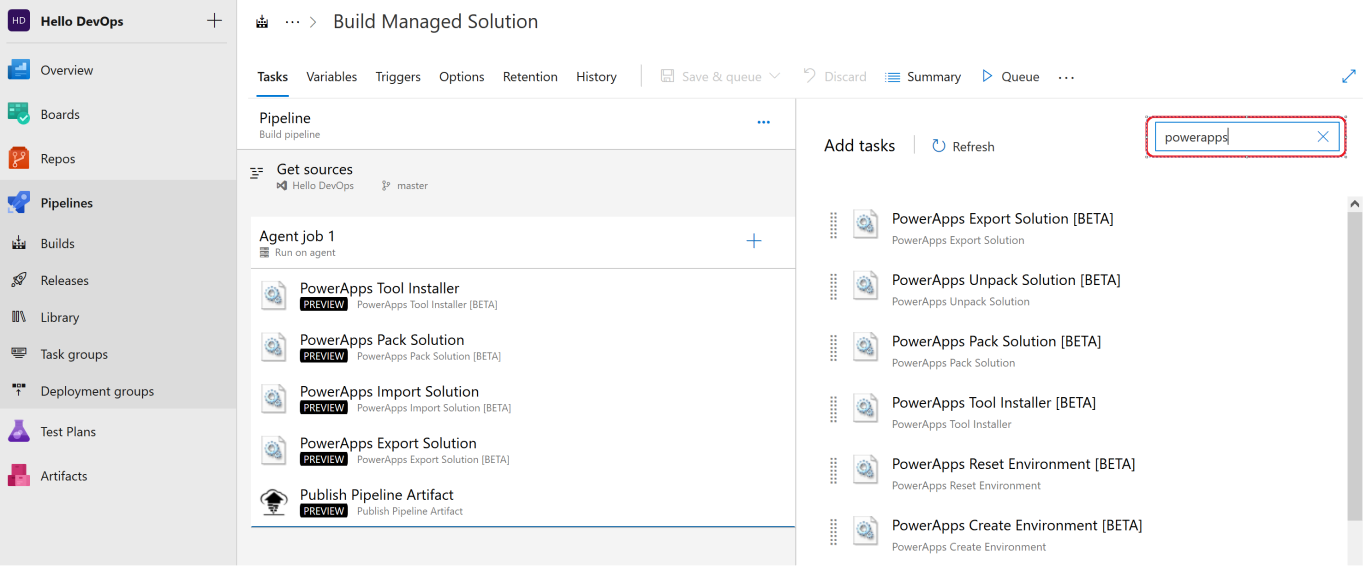The width and height of the screenshot is (1366, 570).
Task: Open the Overview hub icon
Action: pos(19,70)
